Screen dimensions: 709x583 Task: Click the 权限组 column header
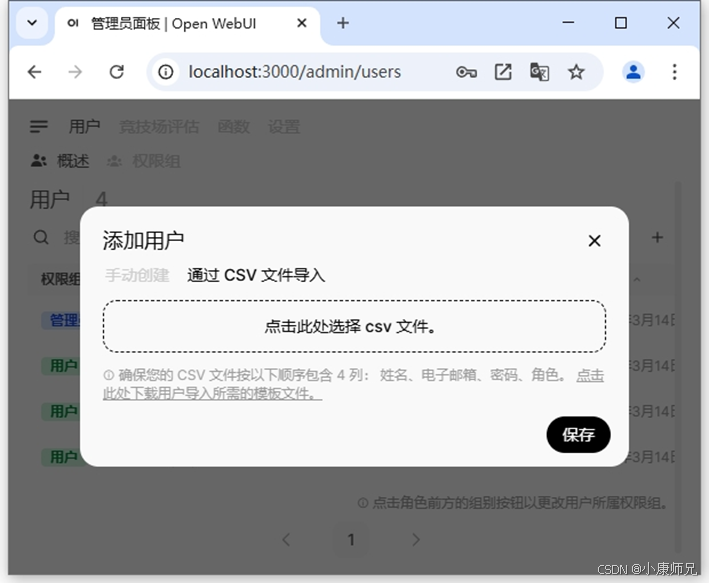[x=61, y=279]
